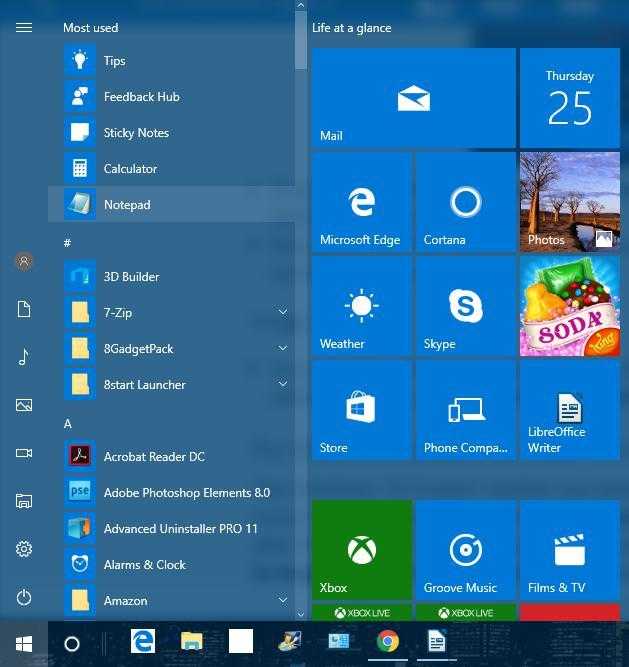Open the Pictures folder sidebar icon
This screenshot has height=667, width=629.
pos(24,405)
